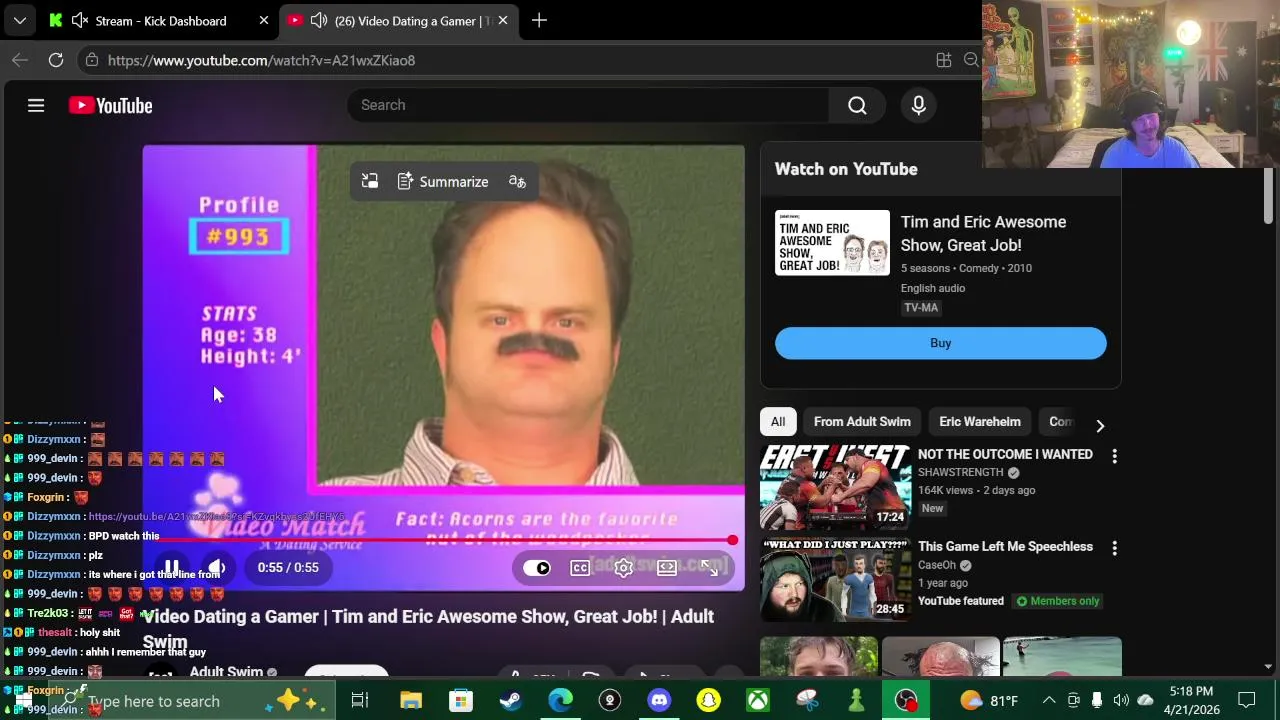This screenshot has height=720, width=1280.
Task: Click the extension grid icon in address bar
Action: coord(943,60)
